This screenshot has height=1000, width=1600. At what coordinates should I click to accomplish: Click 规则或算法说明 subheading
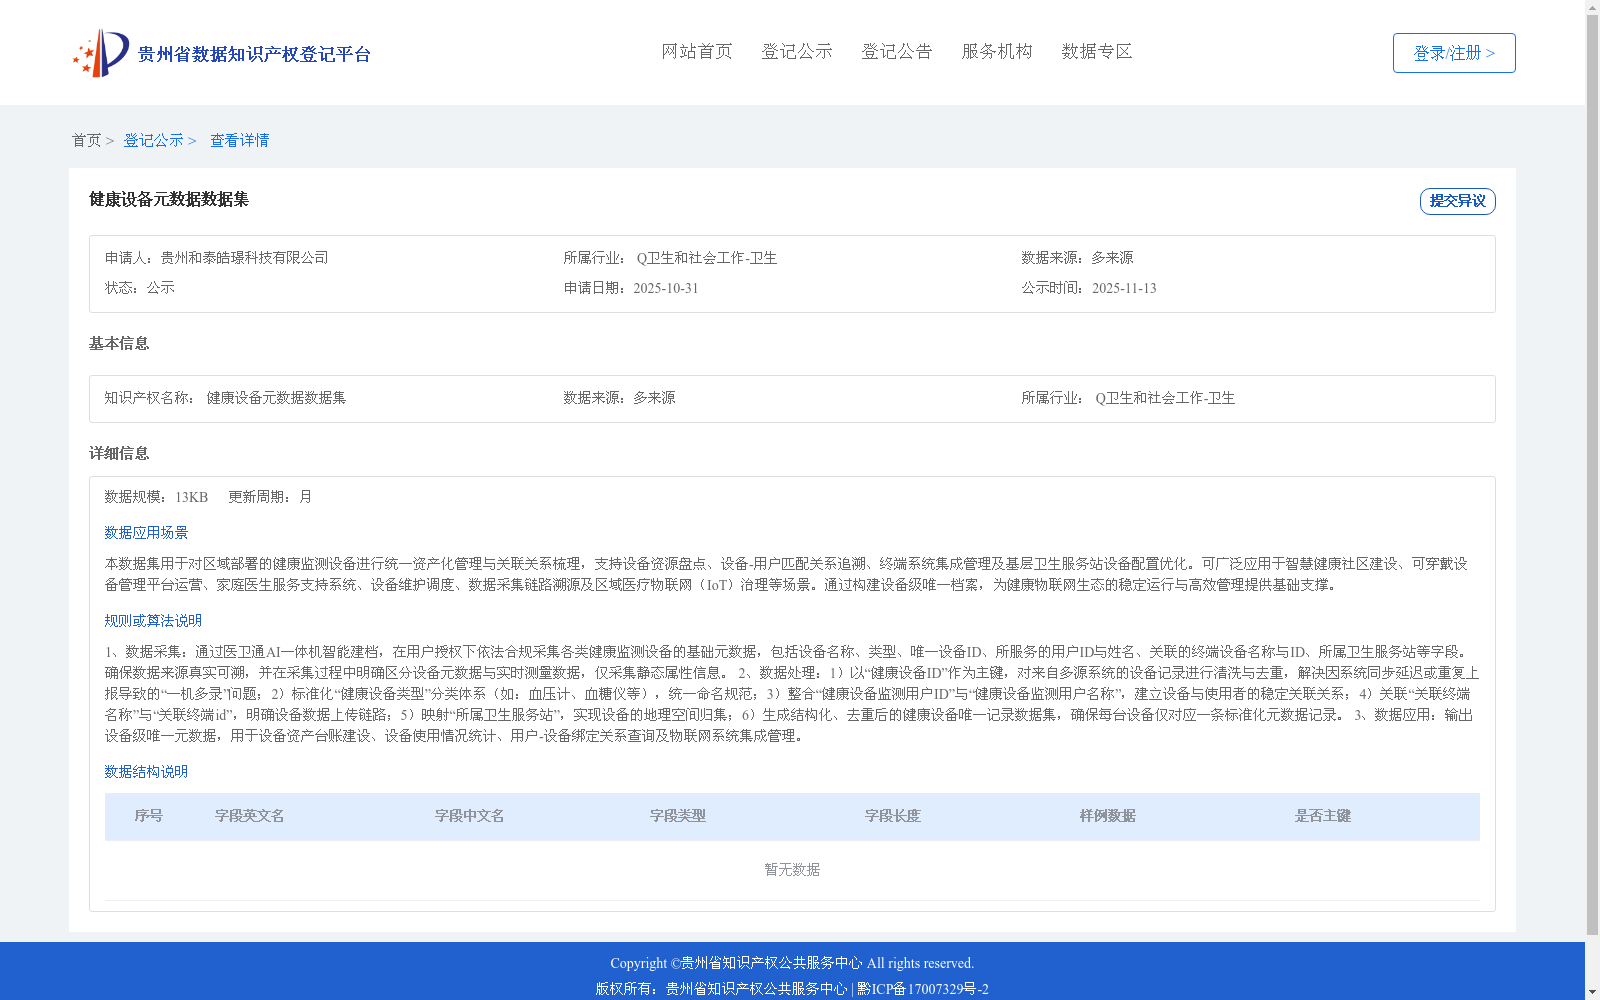pyautogui.click(x=153, y=621)
